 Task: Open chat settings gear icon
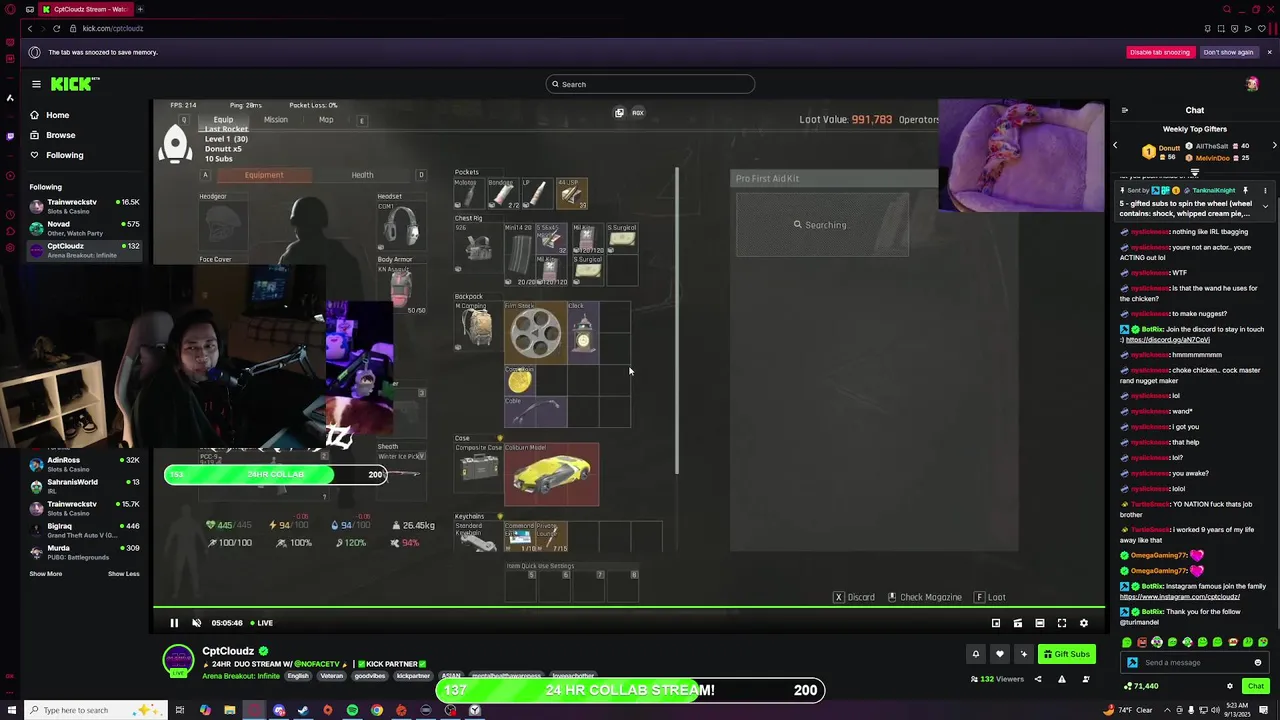click(x=1230, y=686)
